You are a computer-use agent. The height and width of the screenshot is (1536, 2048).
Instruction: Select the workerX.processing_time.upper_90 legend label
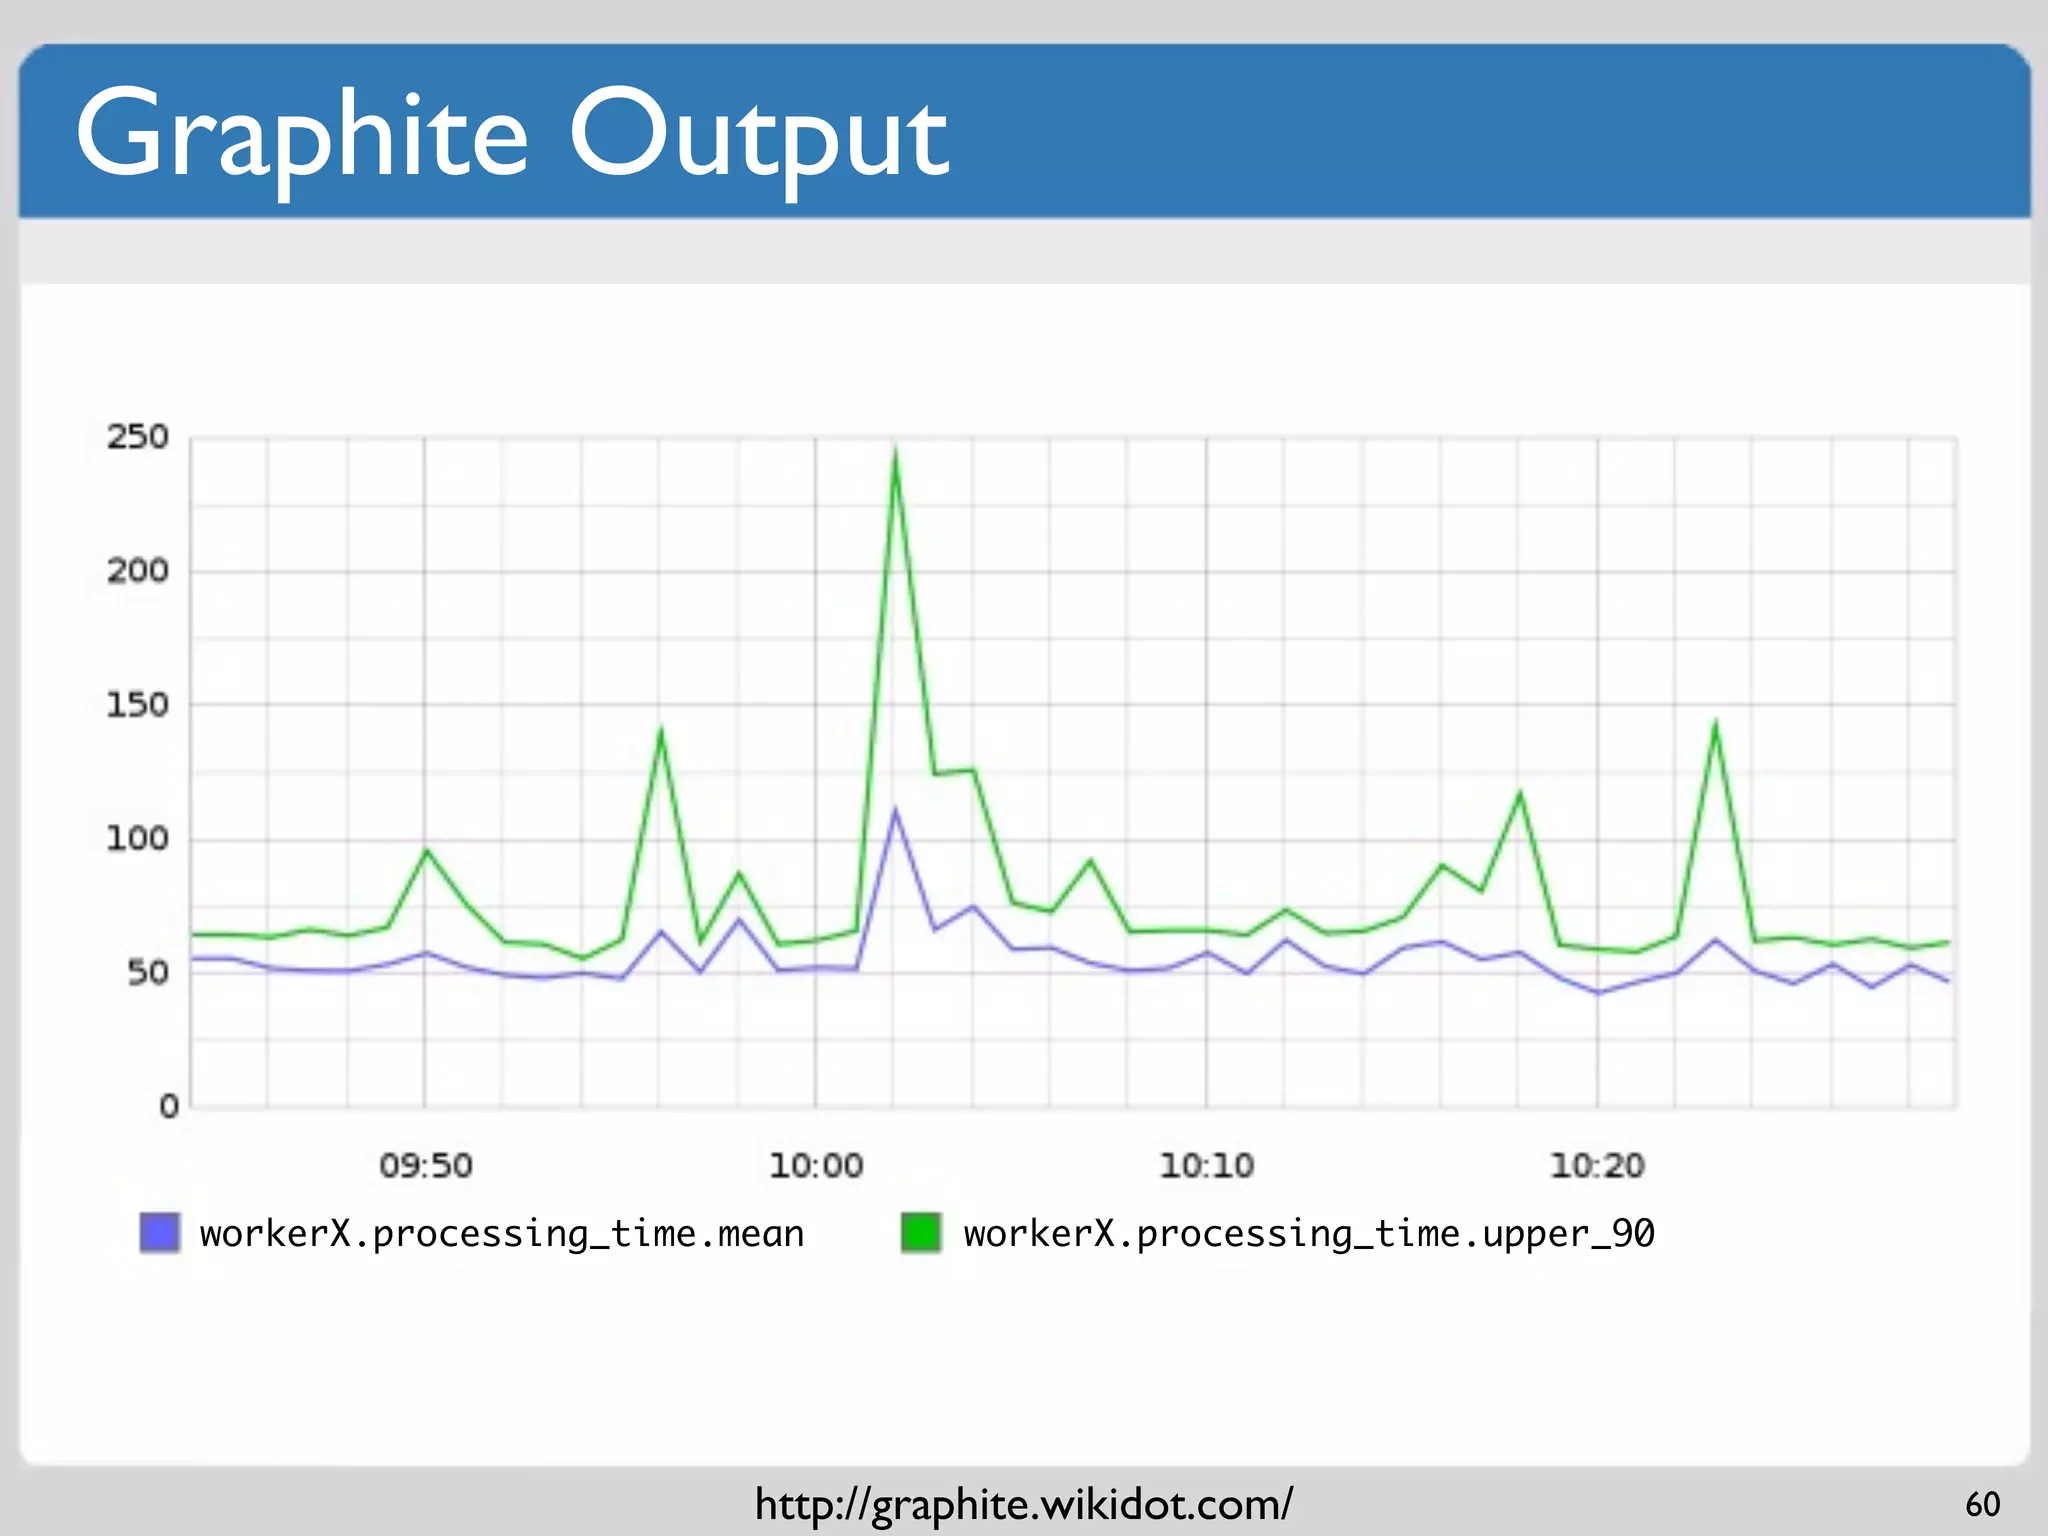point(1309,1234)
